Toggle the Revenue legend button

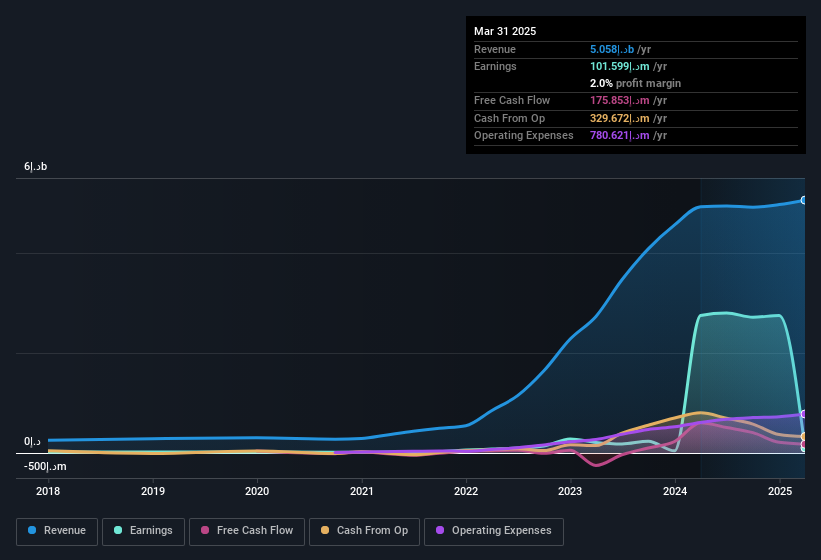tap(57, 531)
